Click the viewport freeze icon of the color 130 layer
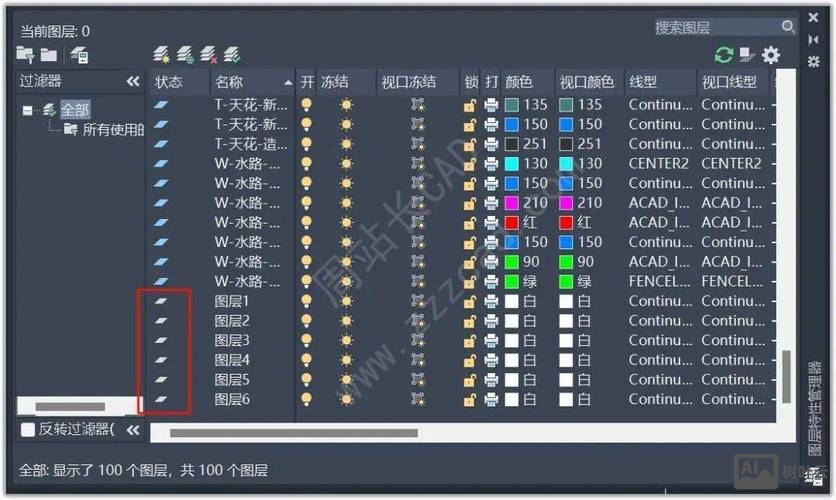Image resolution: width=836 pixels, height=500 pixels. click(418, 164)
